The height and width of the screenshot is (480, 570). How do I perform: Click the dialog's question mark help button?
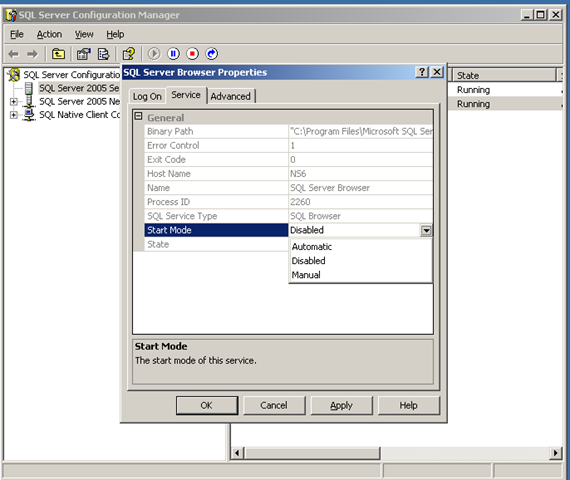(x=422, y=72)
